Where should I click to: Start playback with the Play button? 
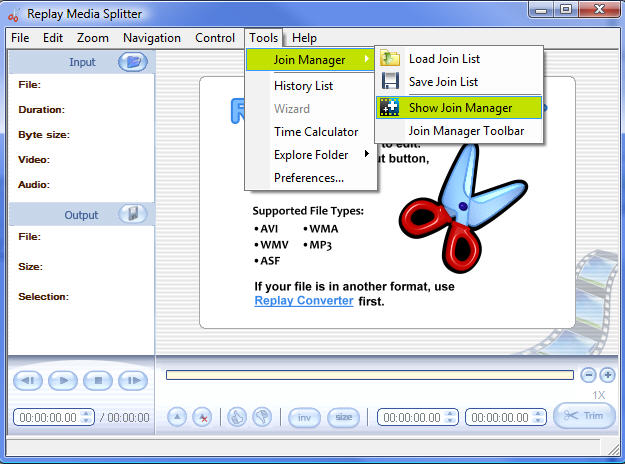[x=63, y=381]
